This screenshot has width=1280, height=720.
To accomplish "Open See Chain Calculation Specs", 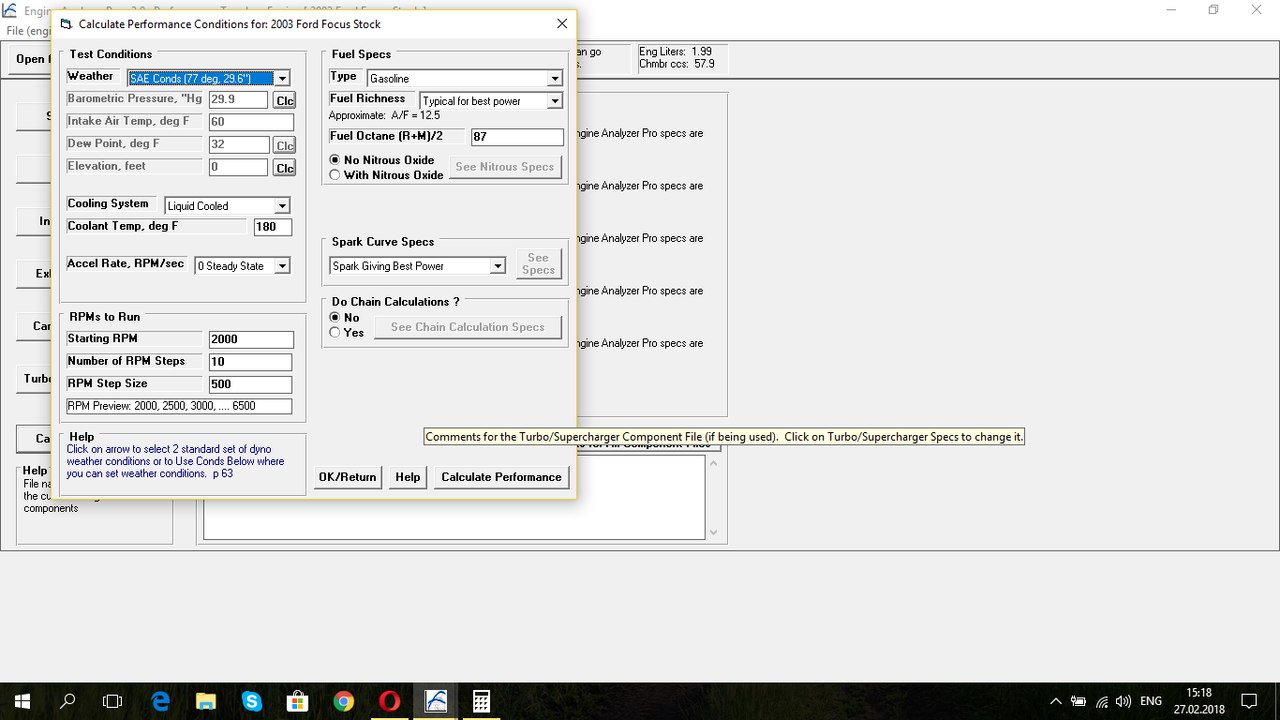I will click(468, 327).
